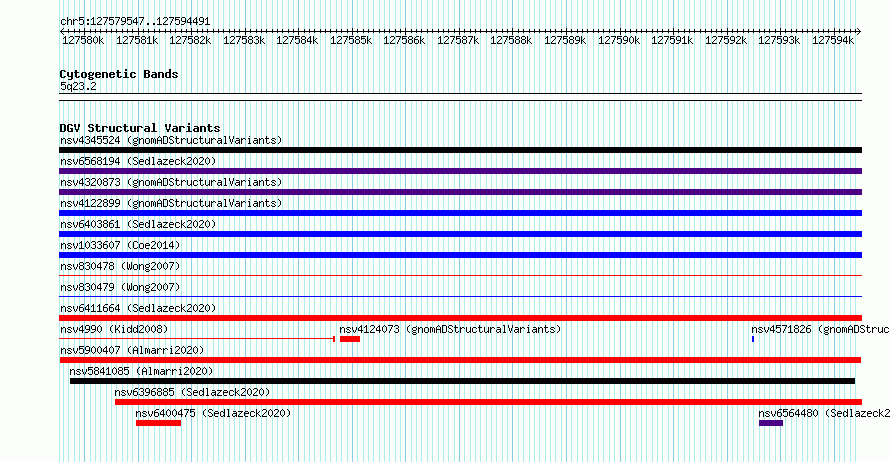
Task: Click the Cytogenetic Bands track title
Action: tap(119, 74)
